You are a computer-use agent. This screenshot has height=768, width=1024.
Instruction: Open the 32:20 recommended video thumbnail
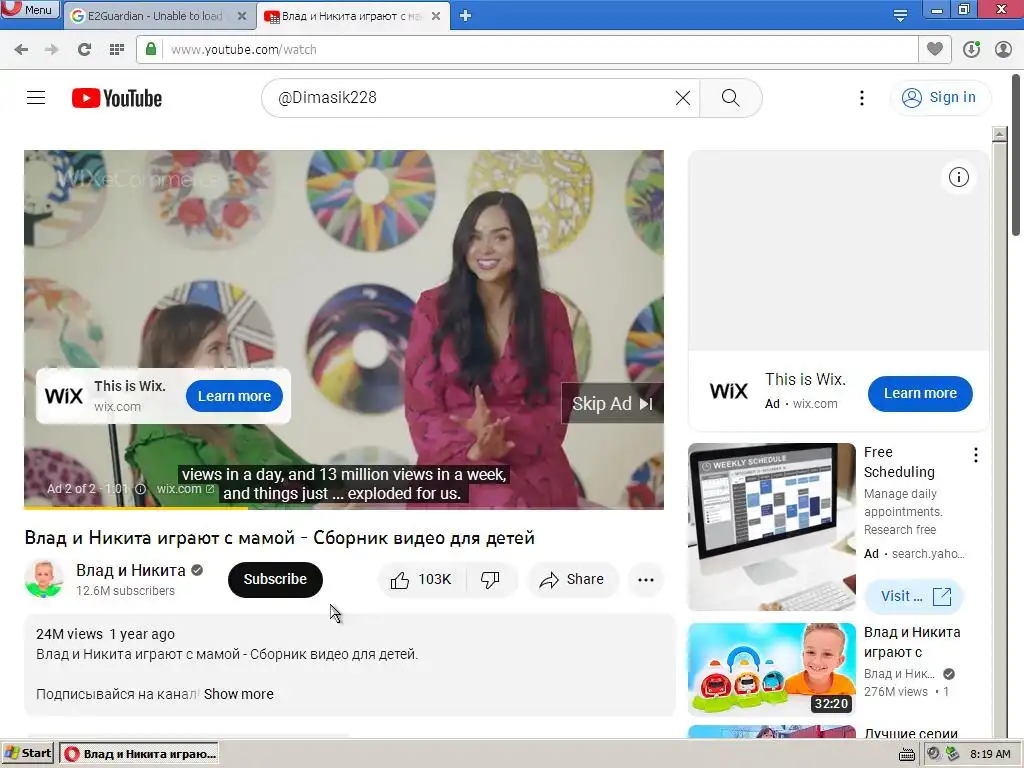click(772, 669)
